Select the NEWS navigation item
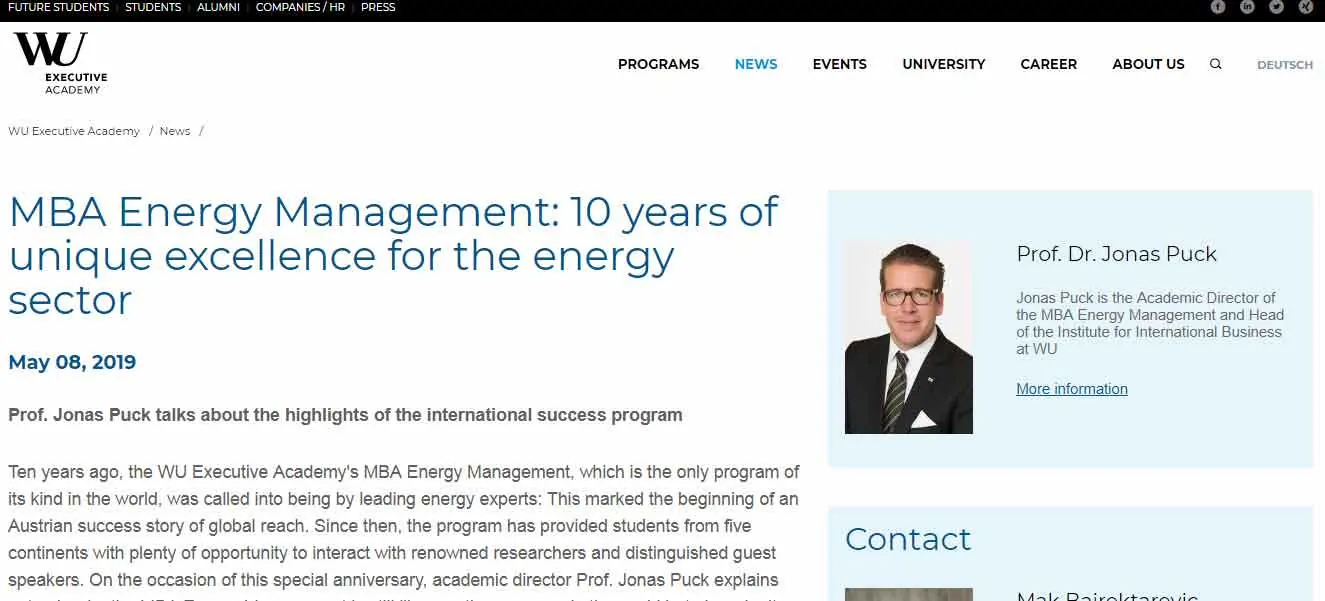The image size is (1325, 601). pos(756,64)
